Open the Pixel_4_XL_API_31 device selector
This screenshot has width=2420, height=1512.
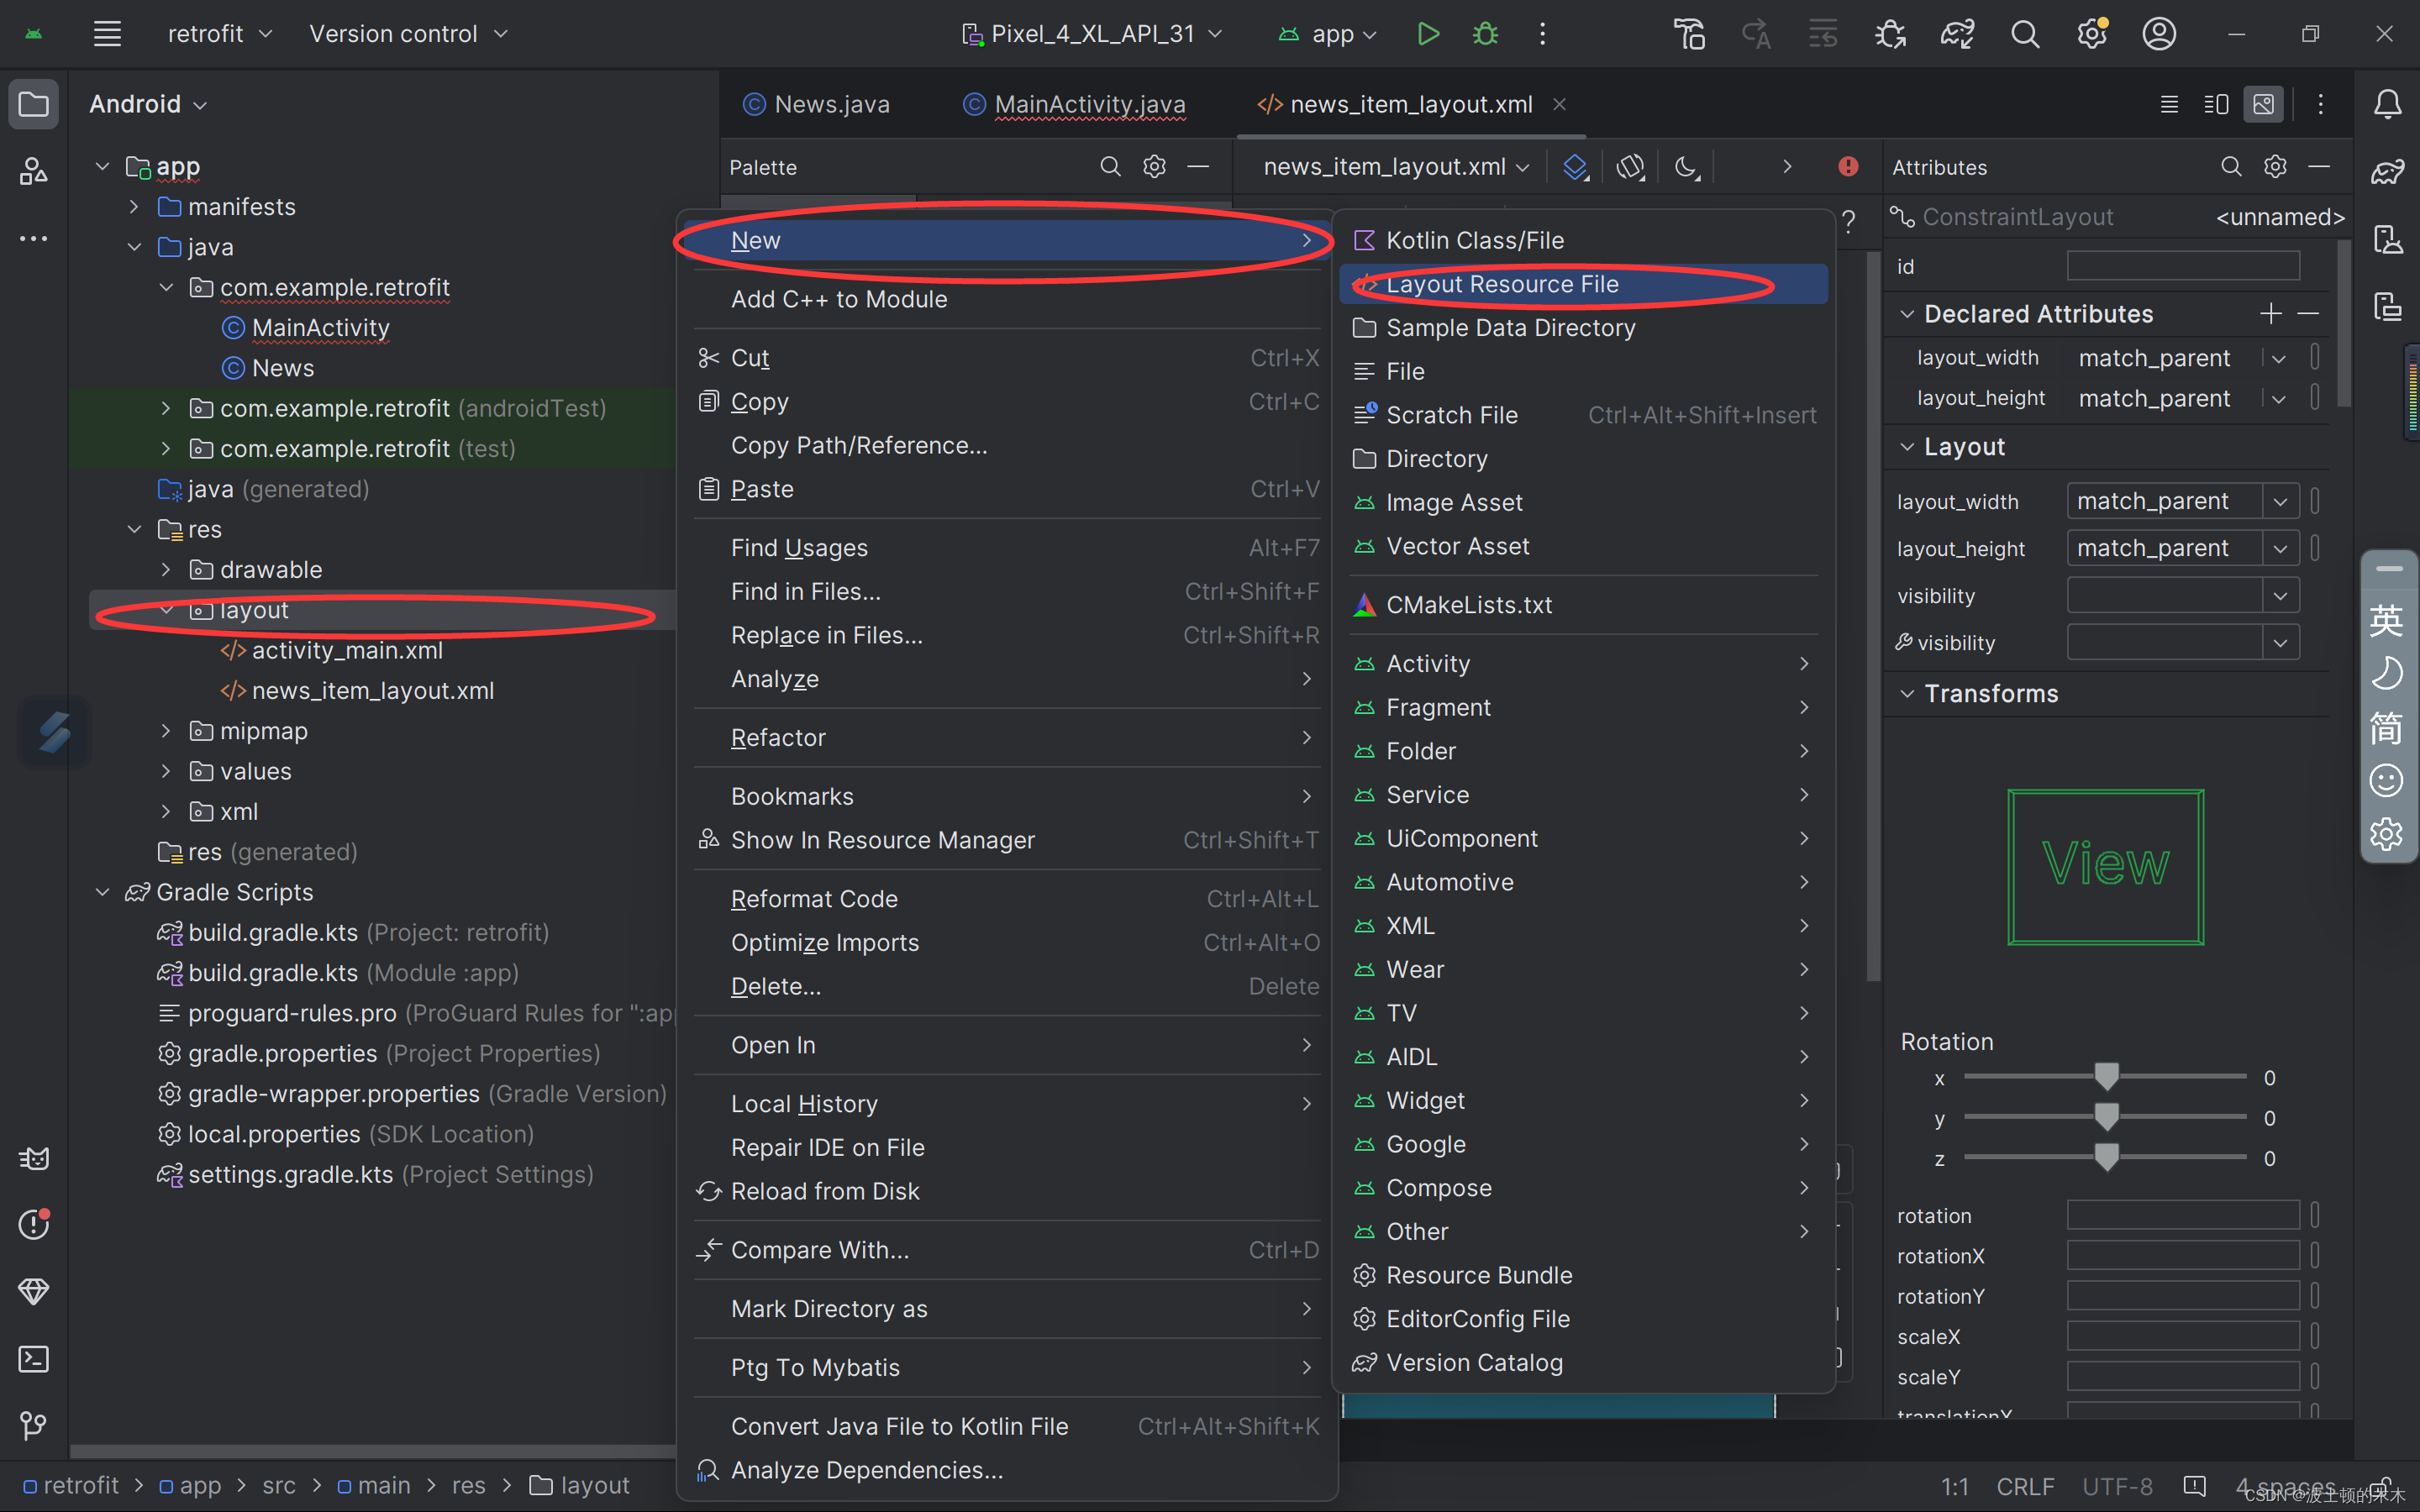tap(1091, 34)
